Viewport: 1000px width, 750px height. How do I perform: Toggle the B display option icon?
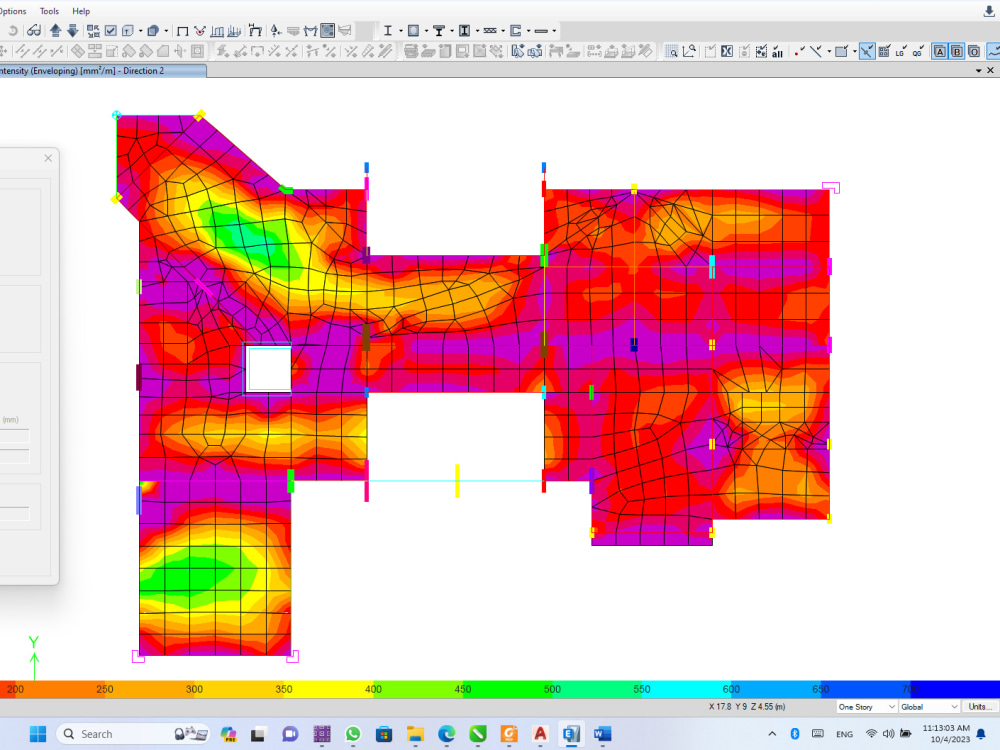957,50
